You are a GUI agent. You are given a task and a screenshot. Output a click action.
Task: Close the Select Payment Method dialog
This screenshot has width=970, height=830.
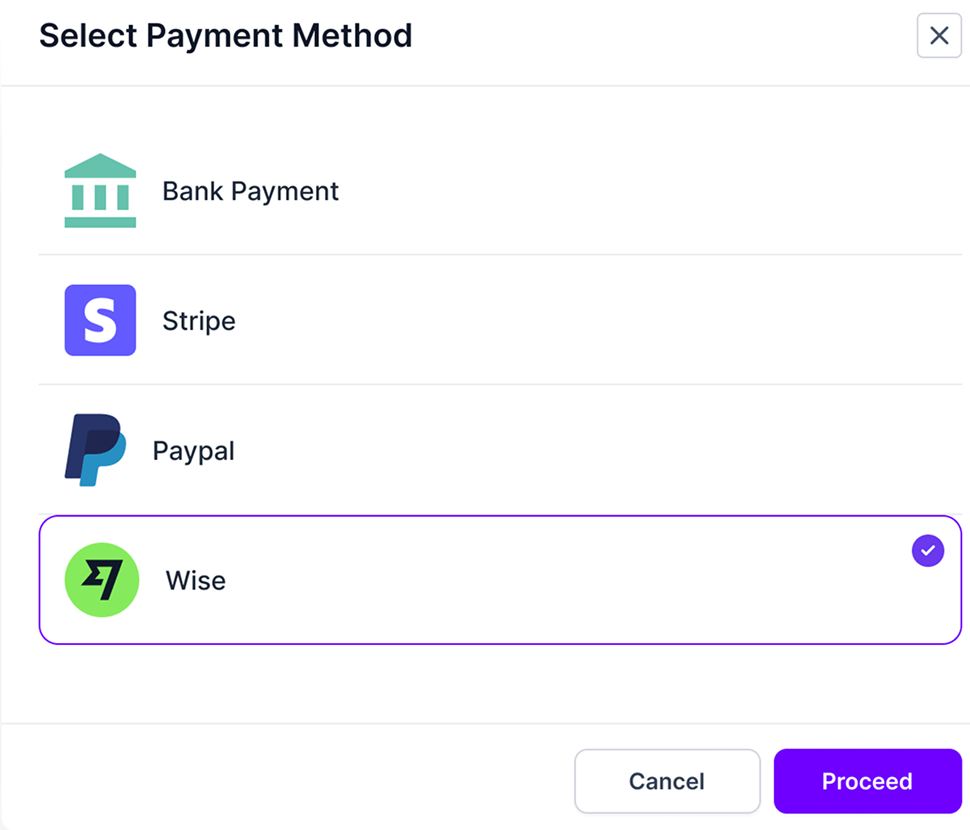[939, 36]
